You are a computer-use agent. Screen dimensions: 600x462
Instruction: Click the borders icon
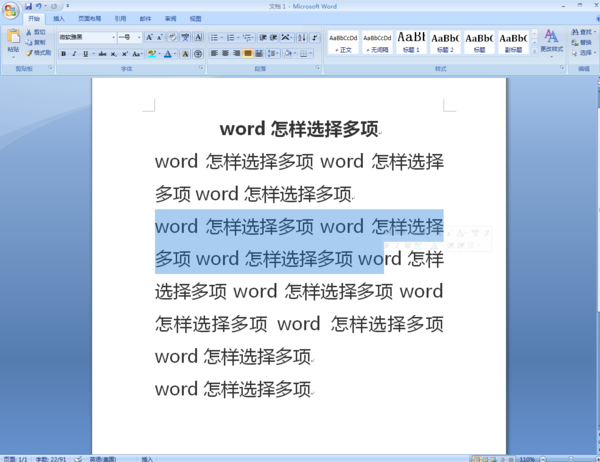tap(303, 53)
